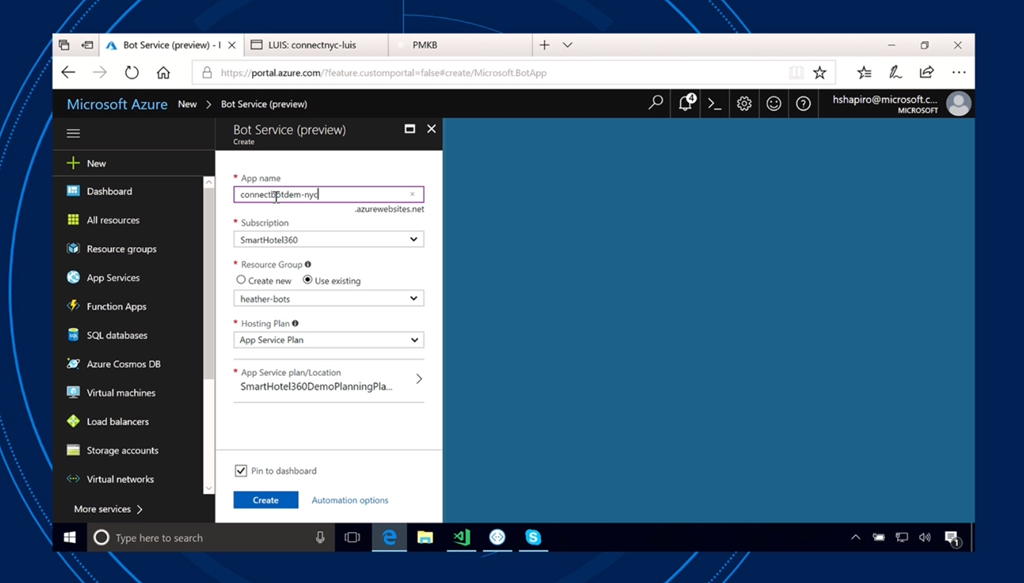Viewport: 1024px width, 583px height.
Task: Open the Hosting Plan dropdown
Action: pos(328,340)
